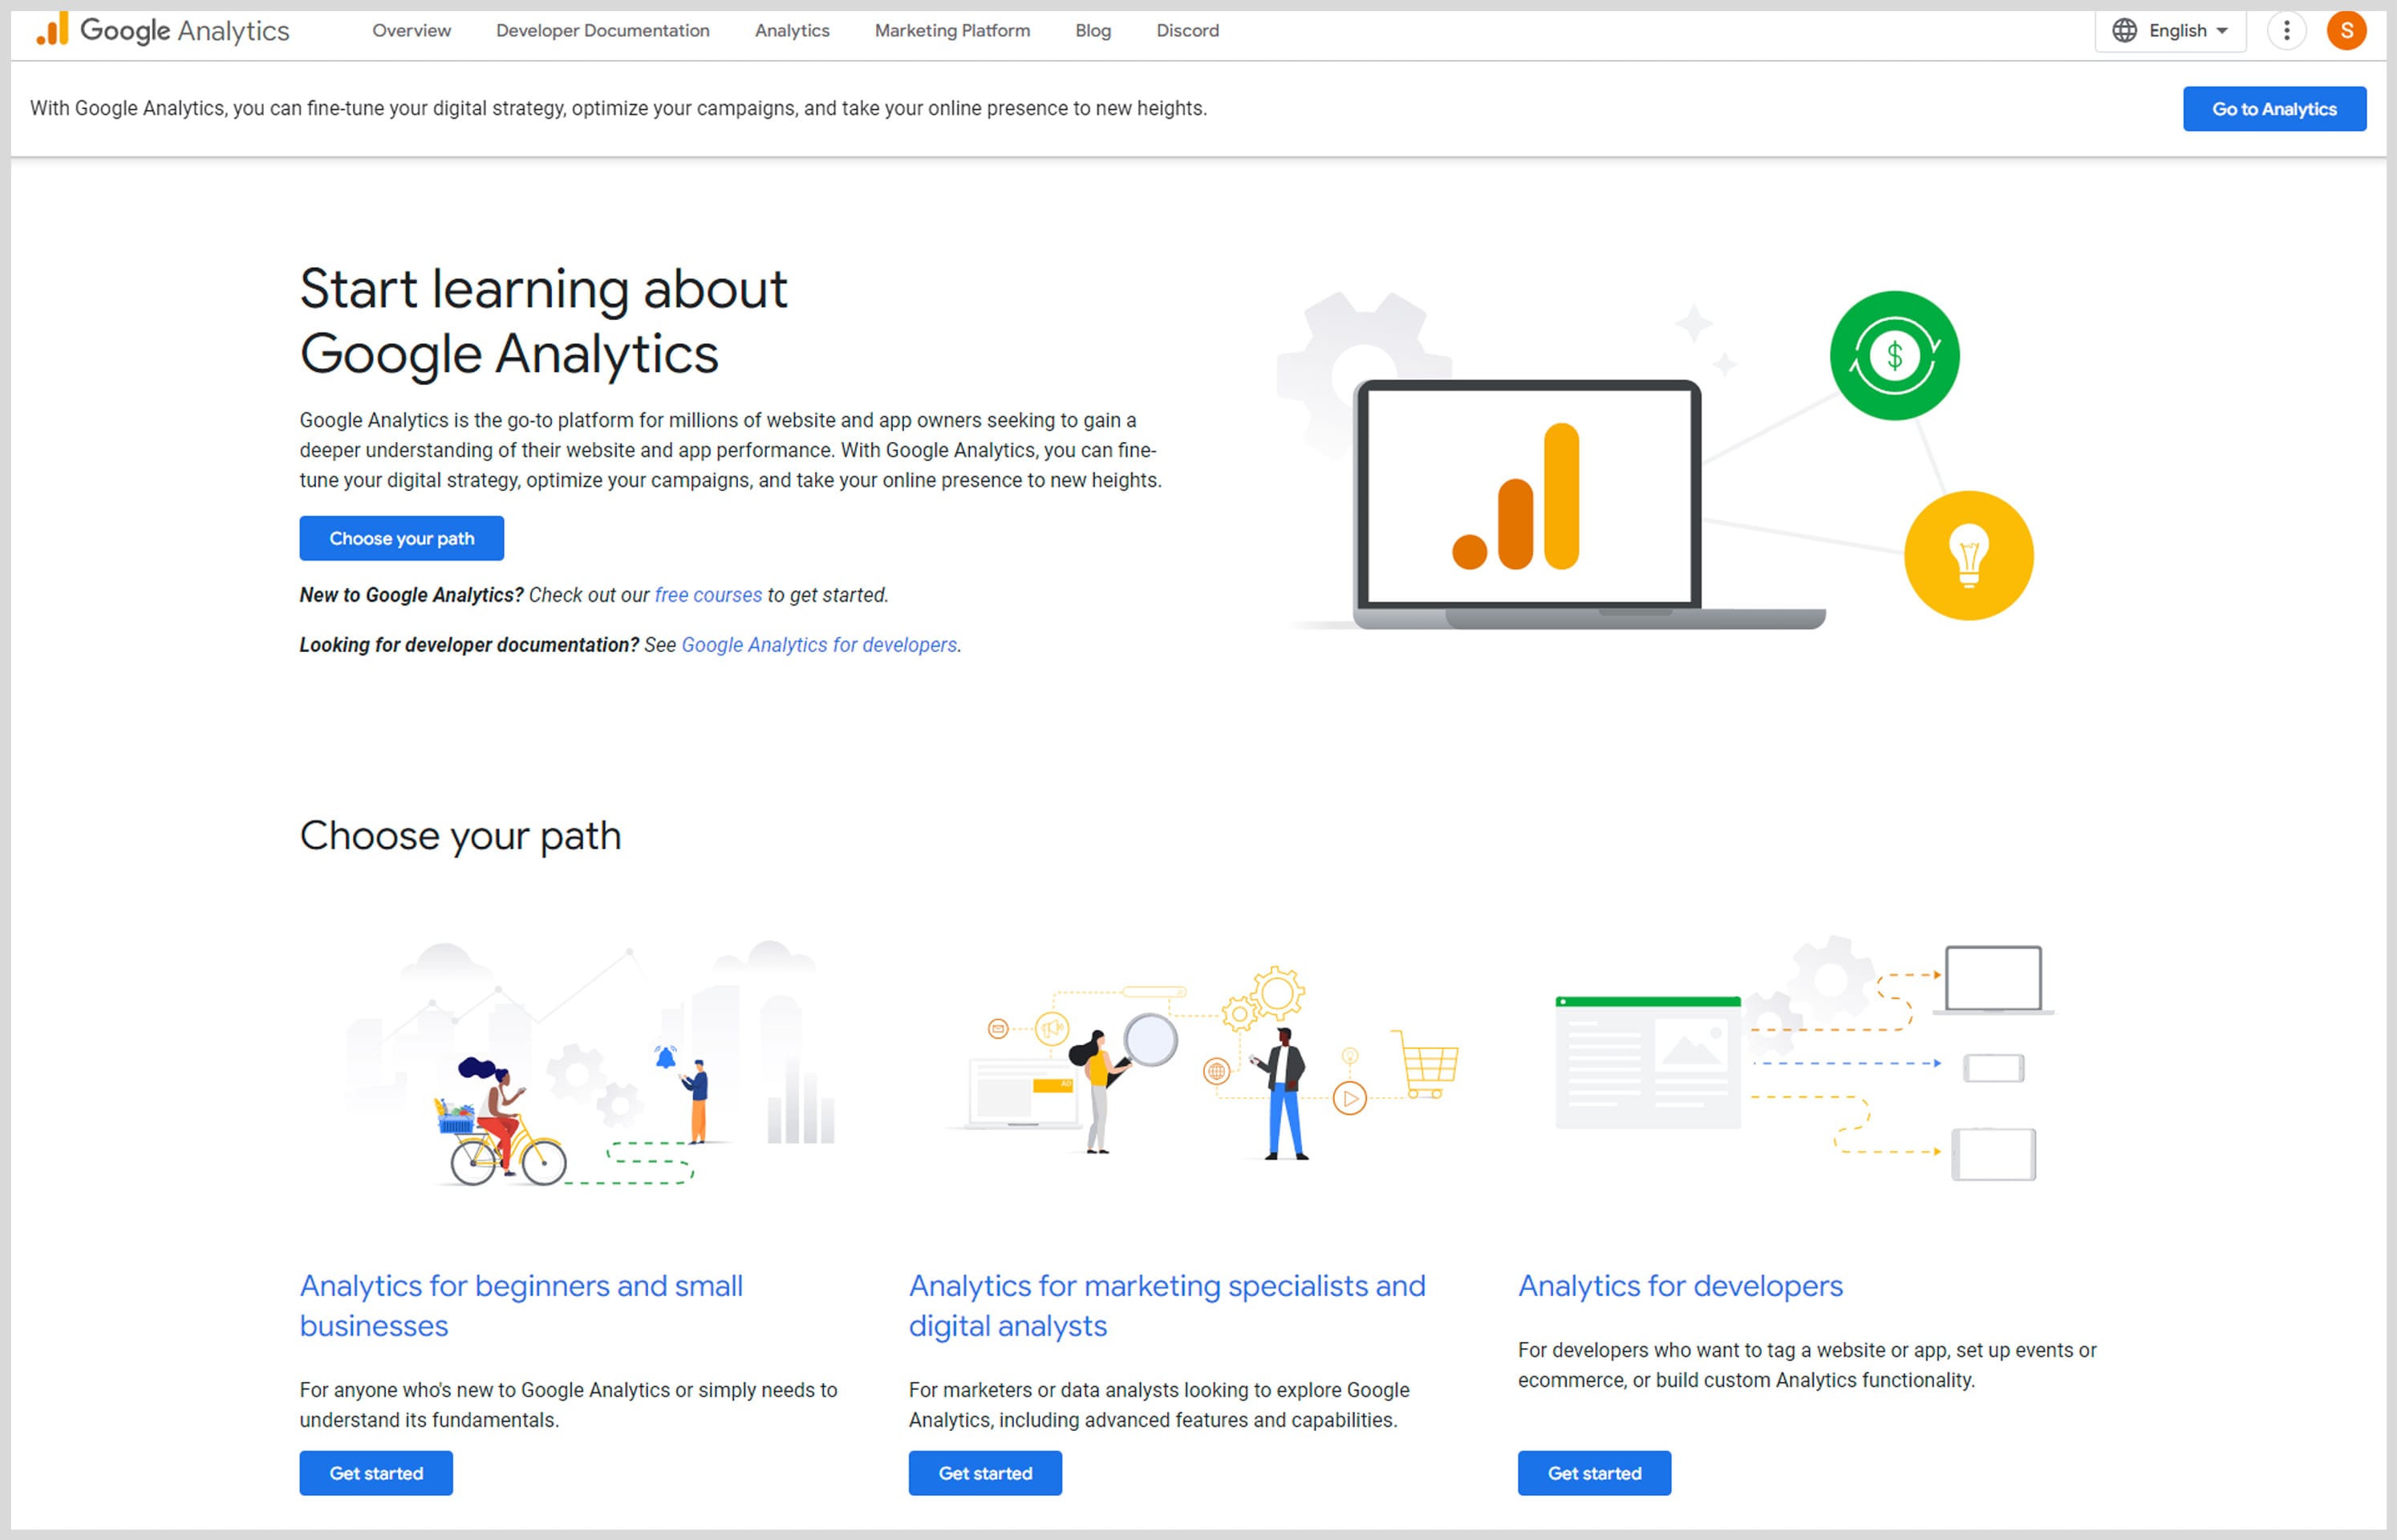Open Developer Documentation in the nav bar
Viewport: 2397px width, 1540px height.
(602, 31)
